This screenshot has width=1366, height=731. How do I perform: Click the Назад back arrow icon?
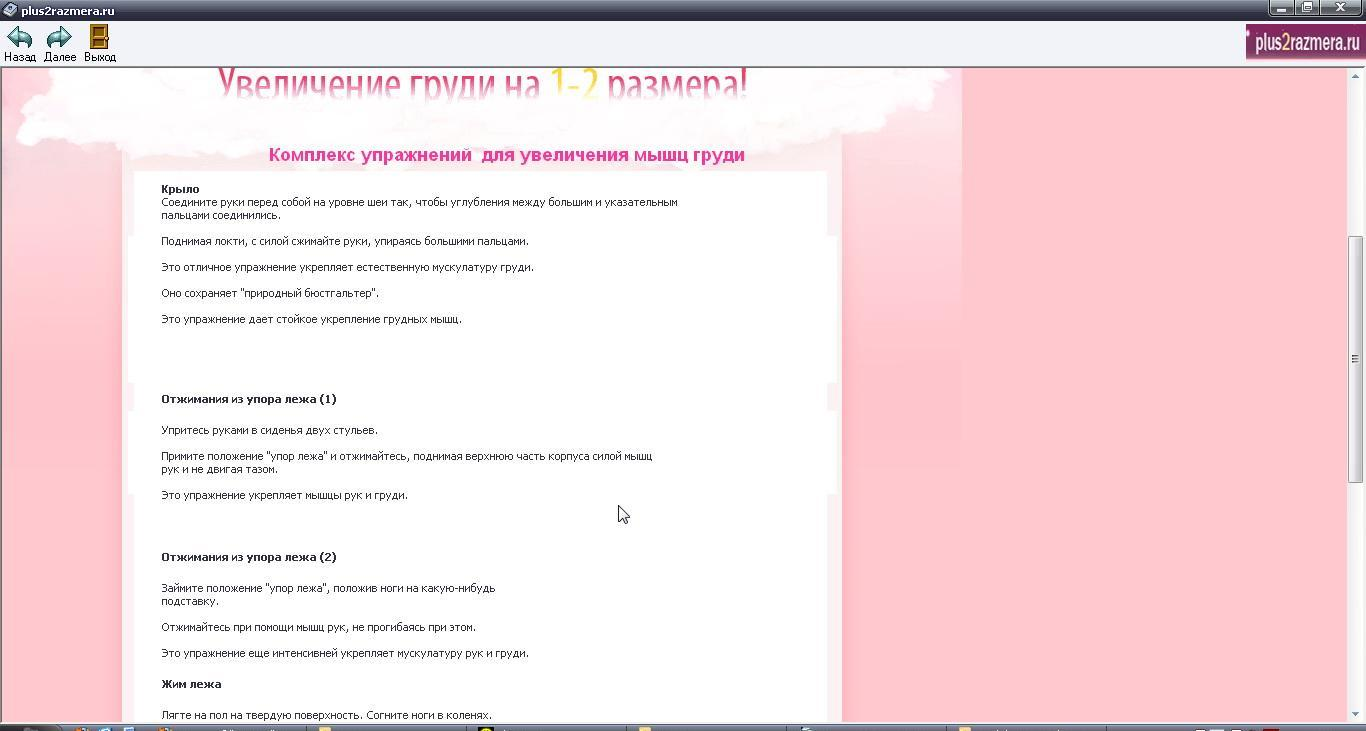click(19, 38)
